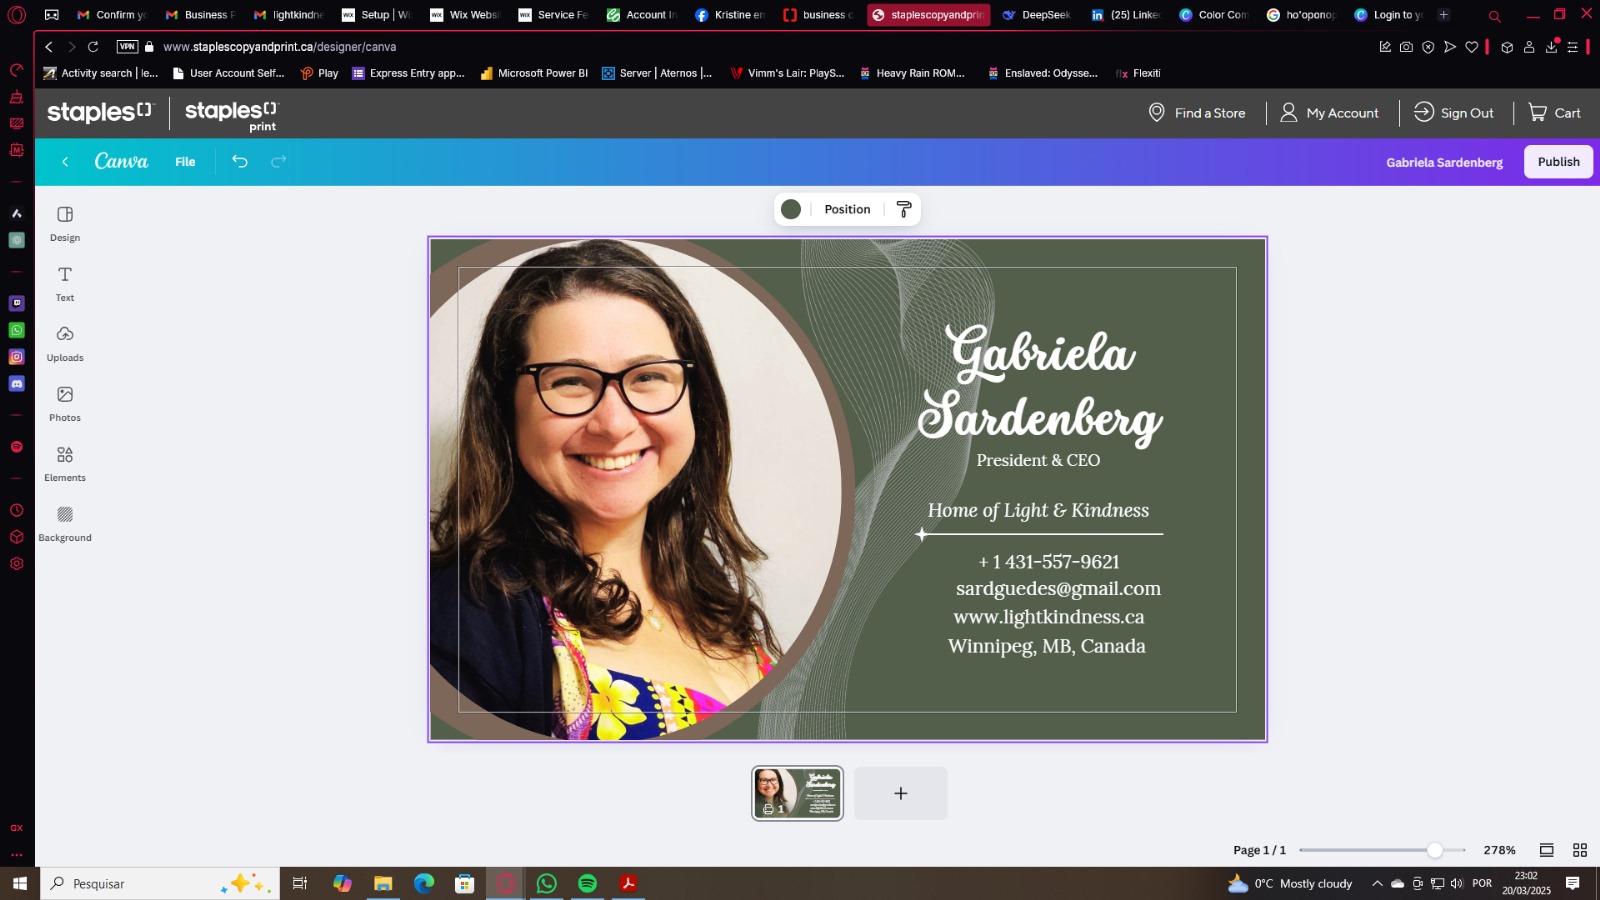Viewport: 1600px width, 900px height.
Task: Click the zoom slider handle
Action: tap(1434, 850)
